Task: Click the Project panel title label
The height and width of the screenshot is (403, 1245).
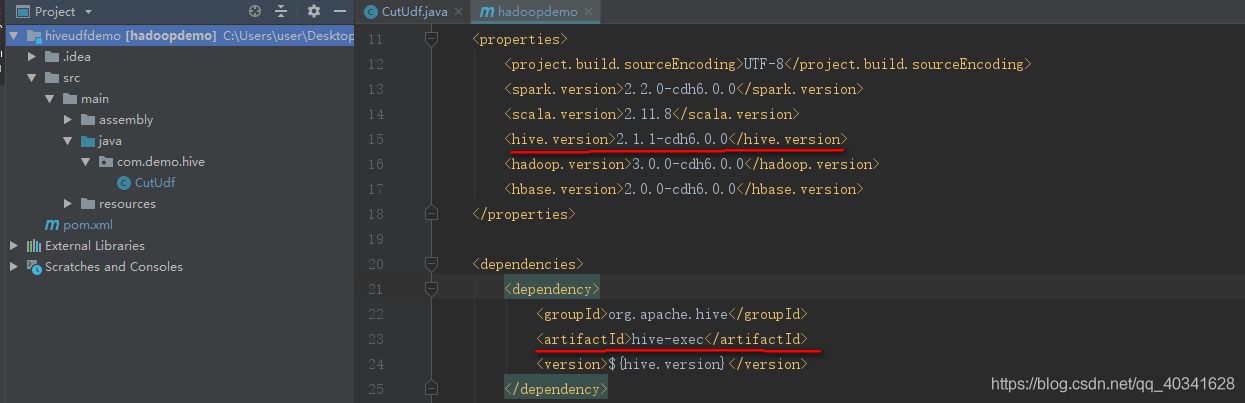Action: click(55, 12)
